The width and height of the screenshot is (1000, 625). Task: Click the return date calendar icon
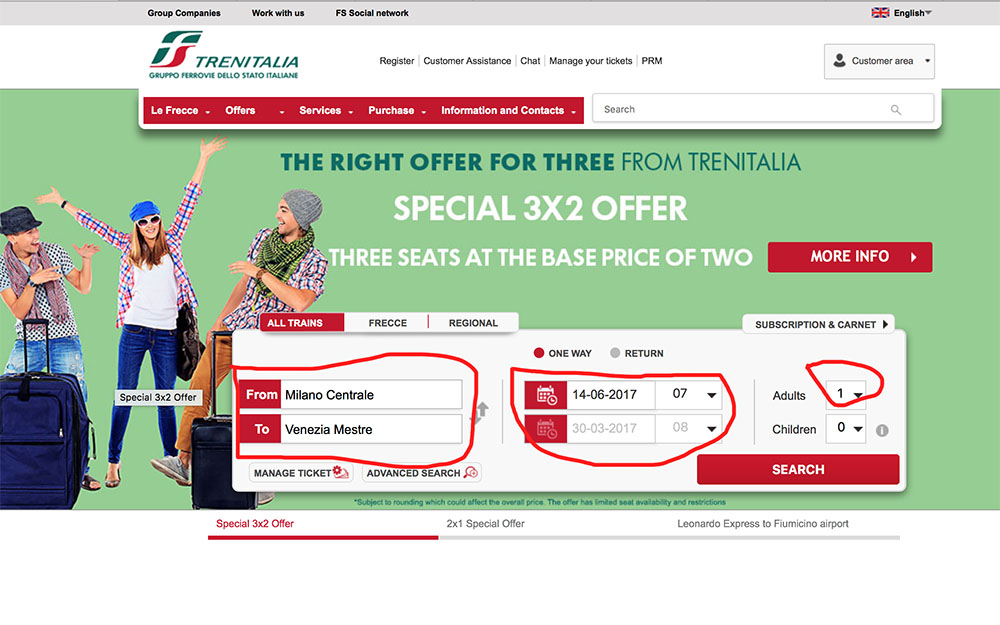[546, 429]
